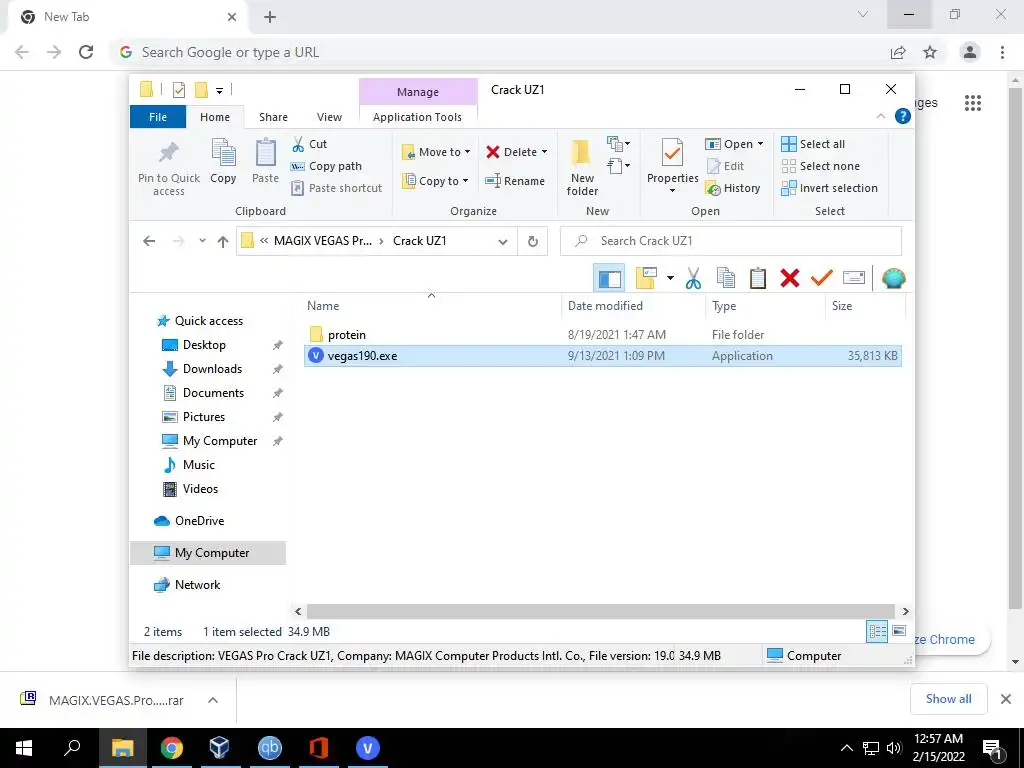Click scissors icon in secondary toolbar

(693, 278)
